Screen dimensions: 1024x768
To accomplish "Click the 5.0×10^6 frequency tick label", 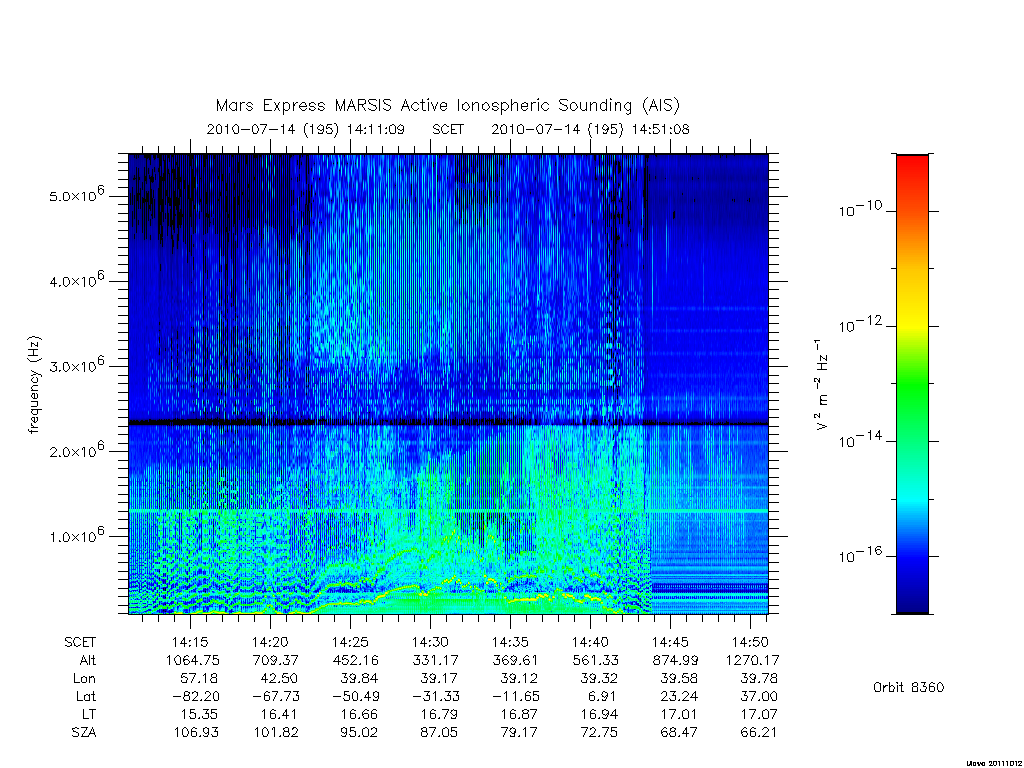I will coord(77,195).
